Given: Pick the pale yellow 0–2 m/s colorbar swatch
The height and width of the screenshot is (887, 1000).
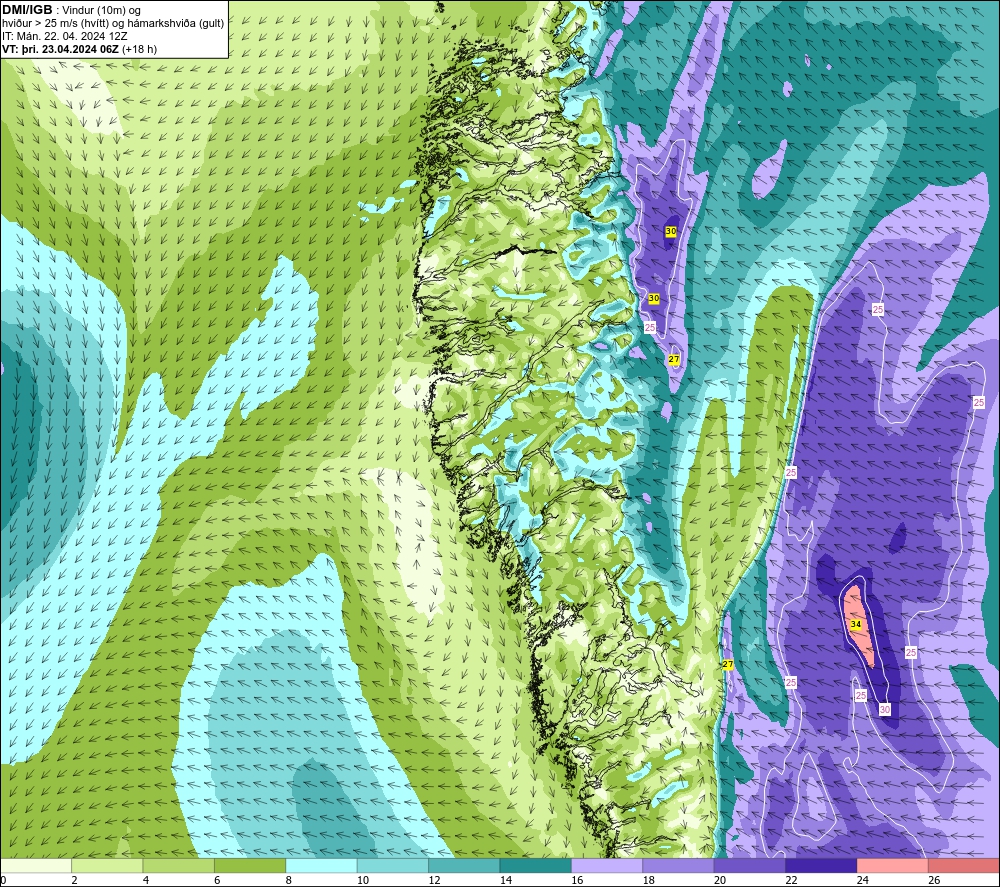Looking at the screenshot, I should [x=36, y=865].
